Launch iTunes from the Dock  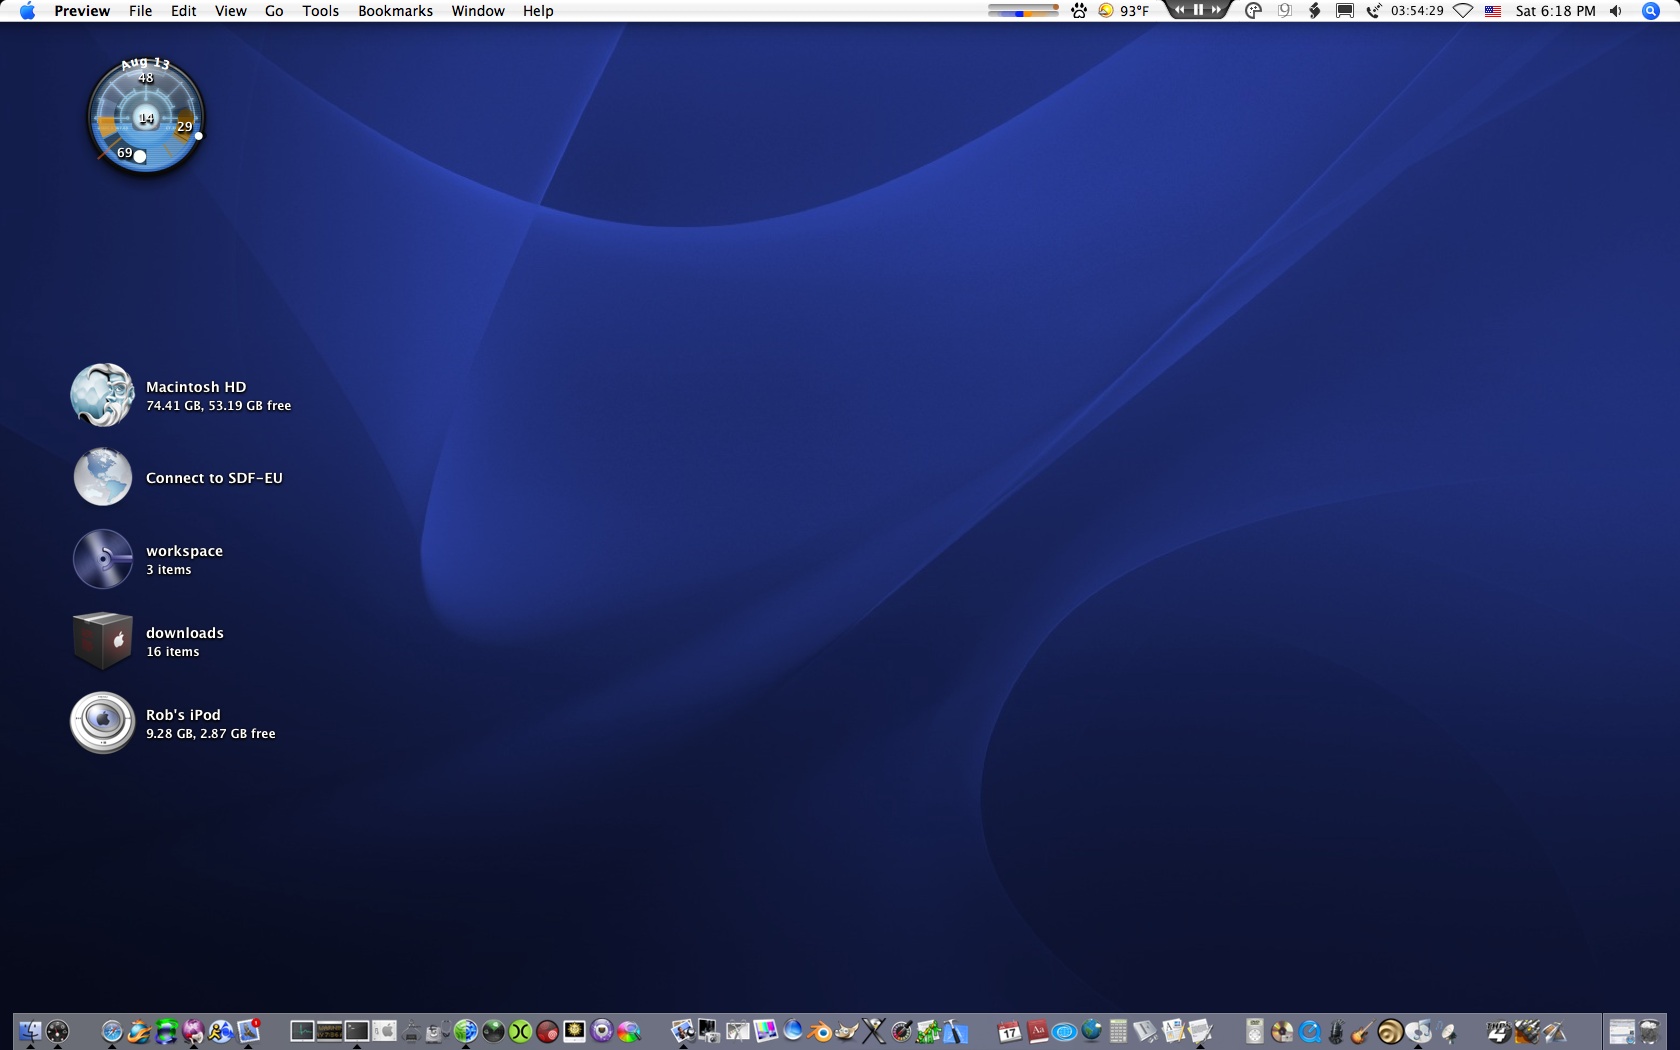[x=1418, y=1031]
